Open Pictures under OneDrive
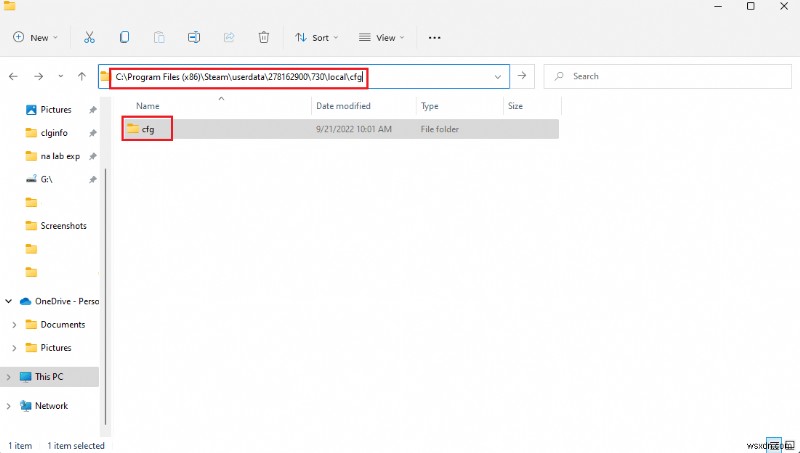 click(x=56, y=347)
